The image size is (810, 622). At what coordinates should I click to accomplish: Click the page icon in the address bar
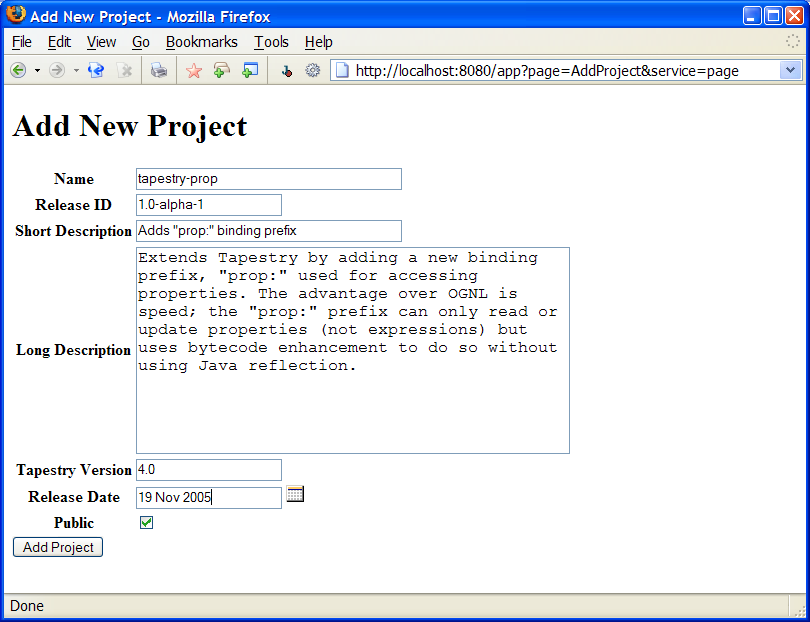point(342,70)
